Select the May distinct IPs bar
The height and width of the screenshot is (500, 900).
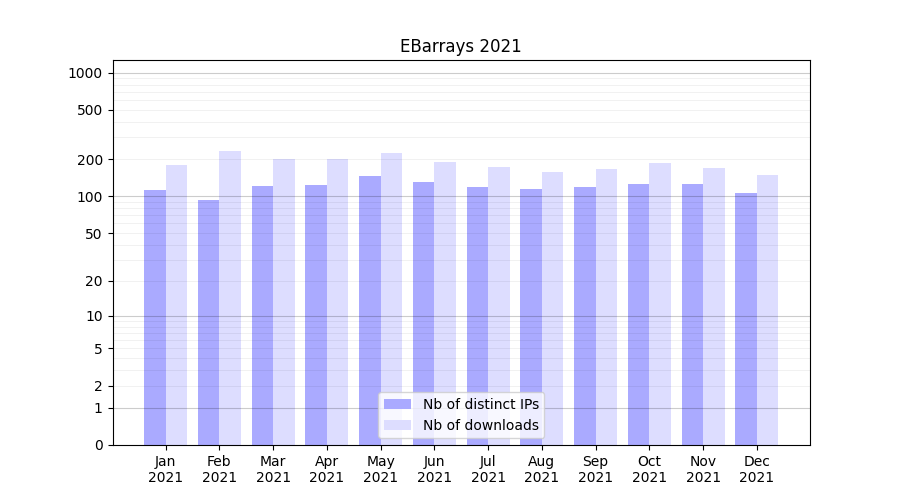click(x=370, y=310)
